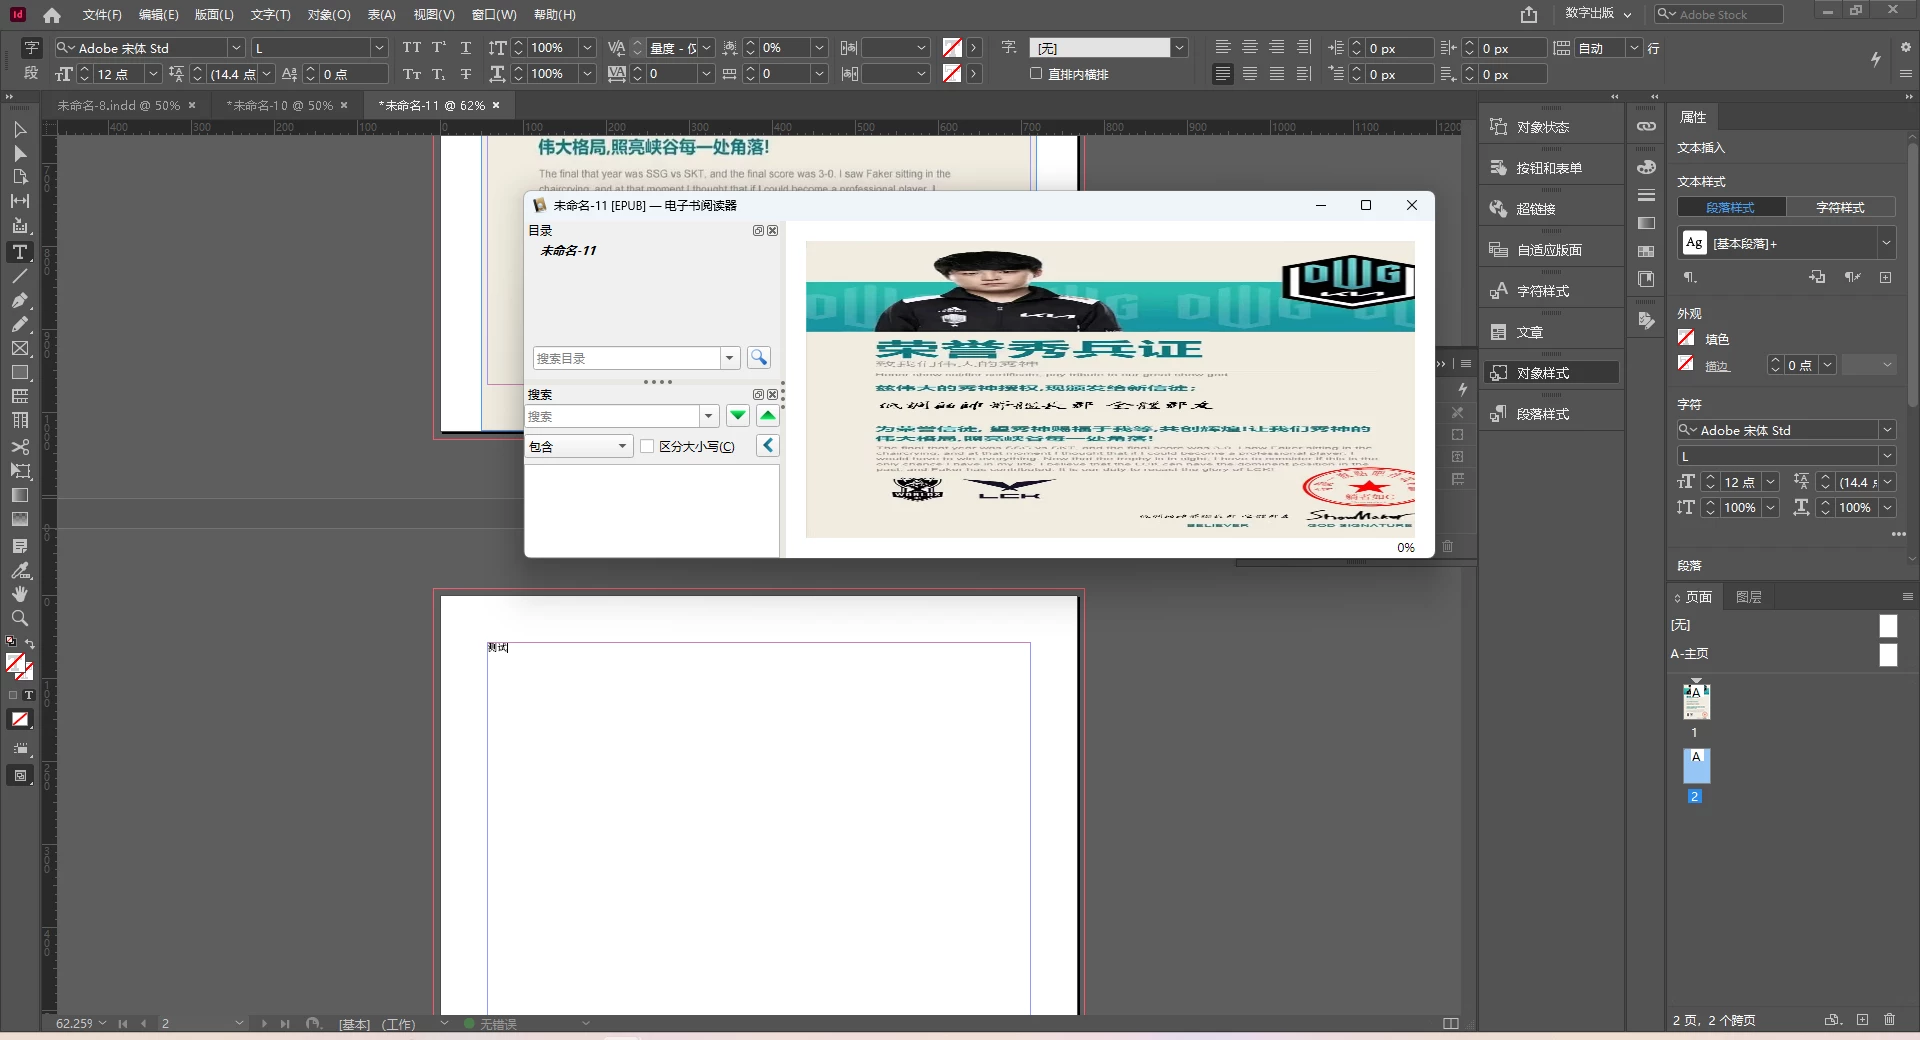Screen dimensions: 1920x1040
Task: Select the Page tool
Action: (19, 177)
